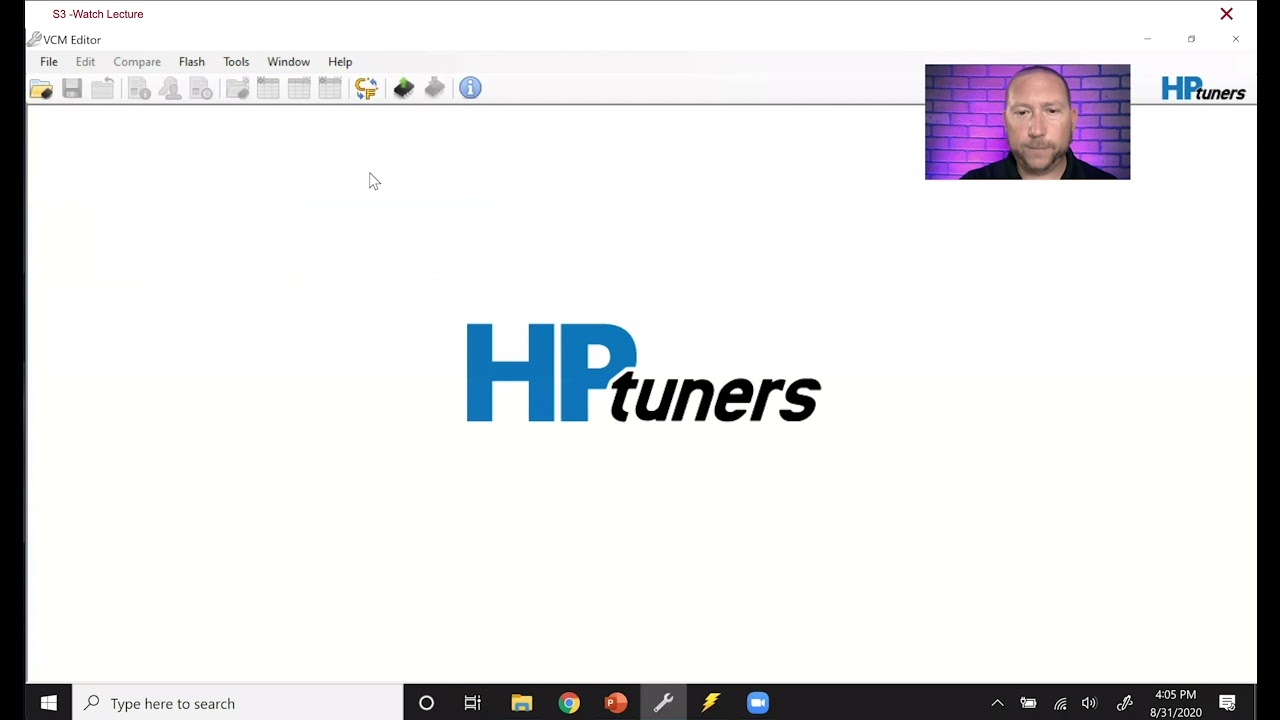The image size is (1280, 720).
Task: Click the document history clock icon
Action: 201,89
